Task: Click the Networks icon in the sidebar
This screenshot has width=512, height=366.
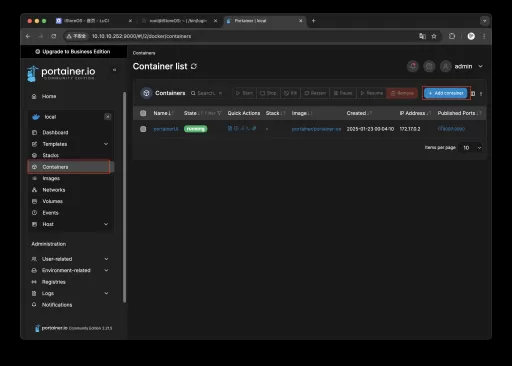Action: click(34, 190)
